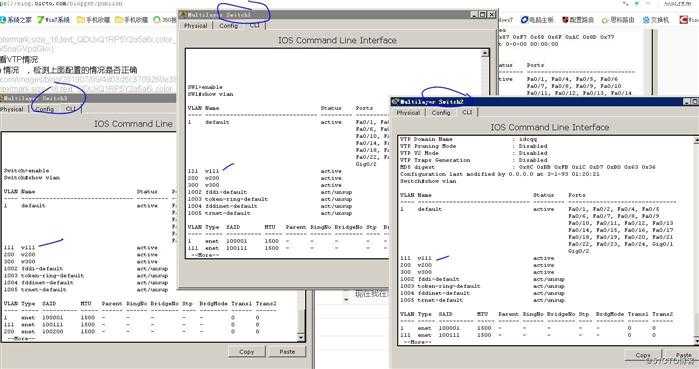Viewport: 699px width, 369px height.
Task: Click Copy button in Multilayer Switch2 window
Action: (x=643, y=355)
